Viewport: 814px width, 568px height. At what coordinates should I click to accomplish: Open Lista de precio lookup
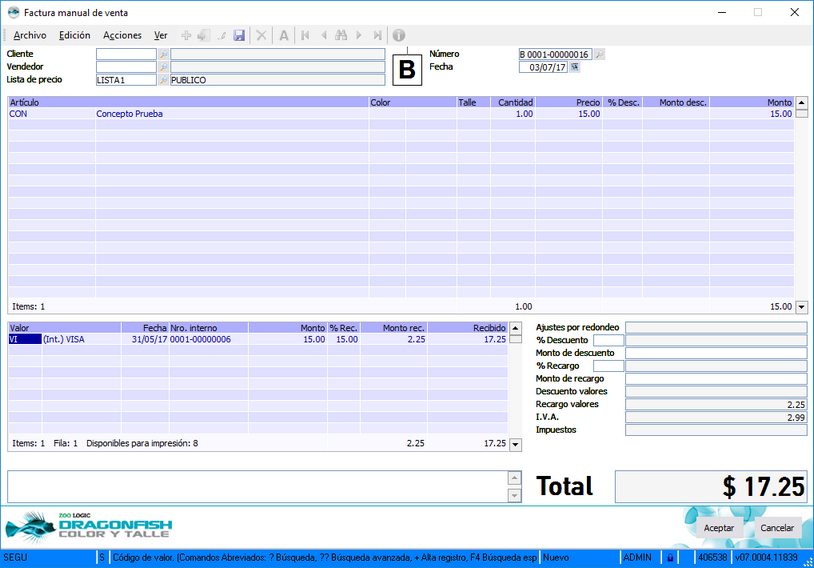(164, 80)
